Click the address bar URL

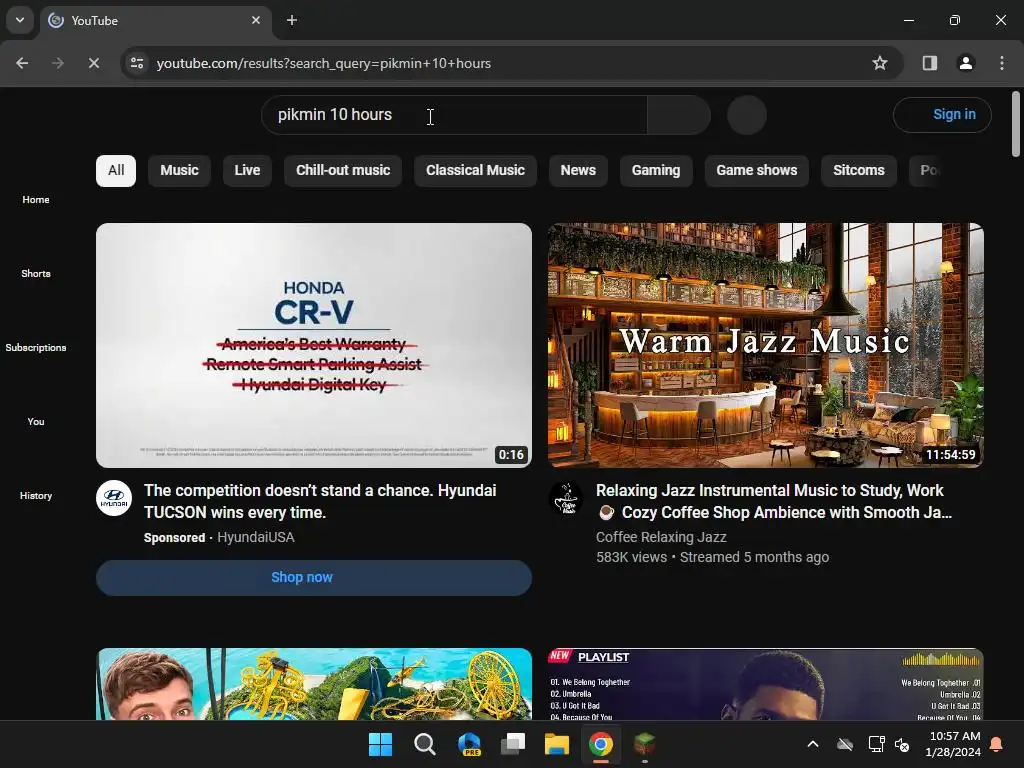[323, 63]
